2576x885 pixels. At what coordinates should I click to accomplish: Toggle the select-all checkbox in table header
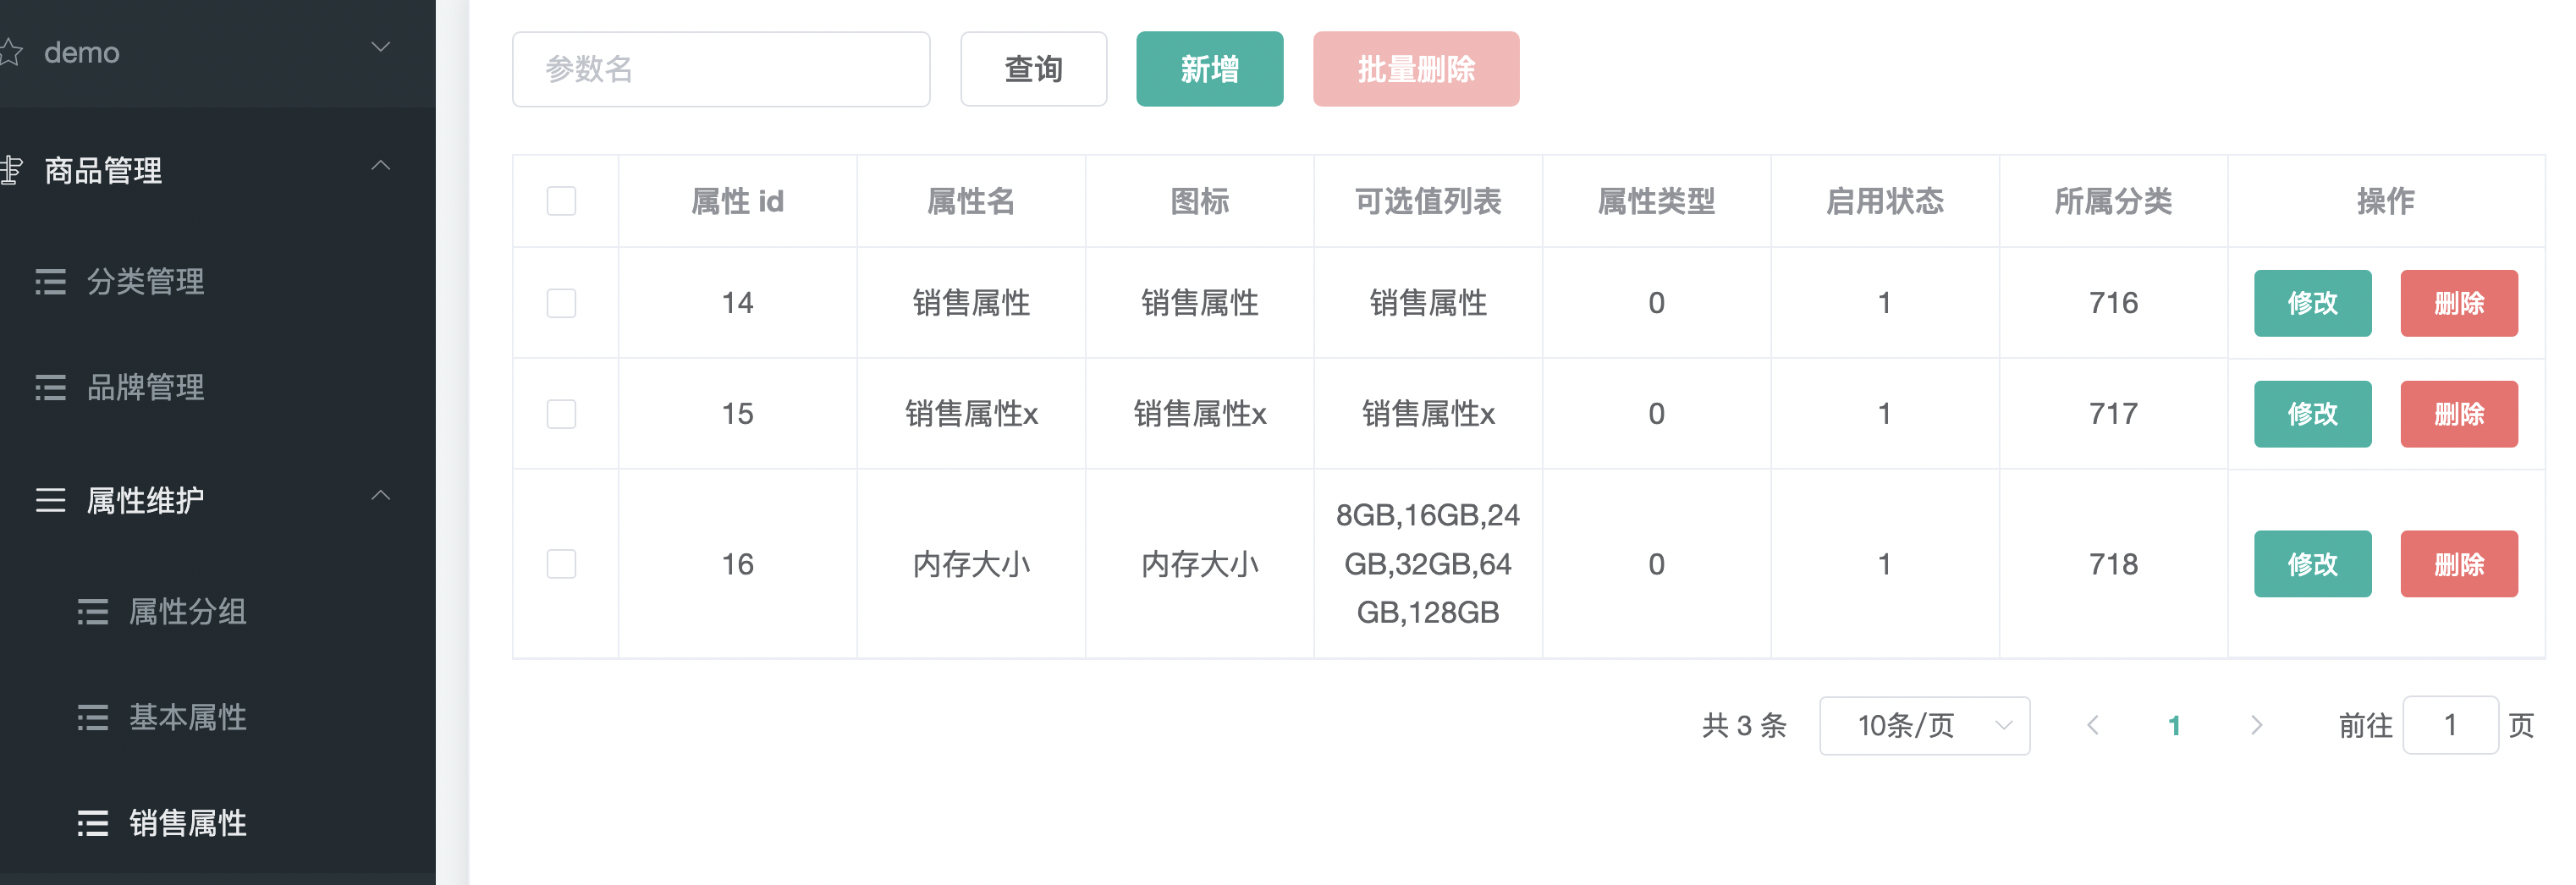click(561, 201)
